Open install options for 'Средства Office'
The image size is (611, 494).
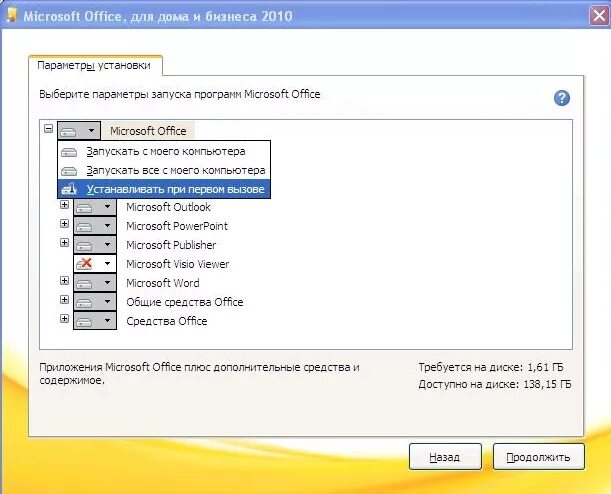[95, 321]
